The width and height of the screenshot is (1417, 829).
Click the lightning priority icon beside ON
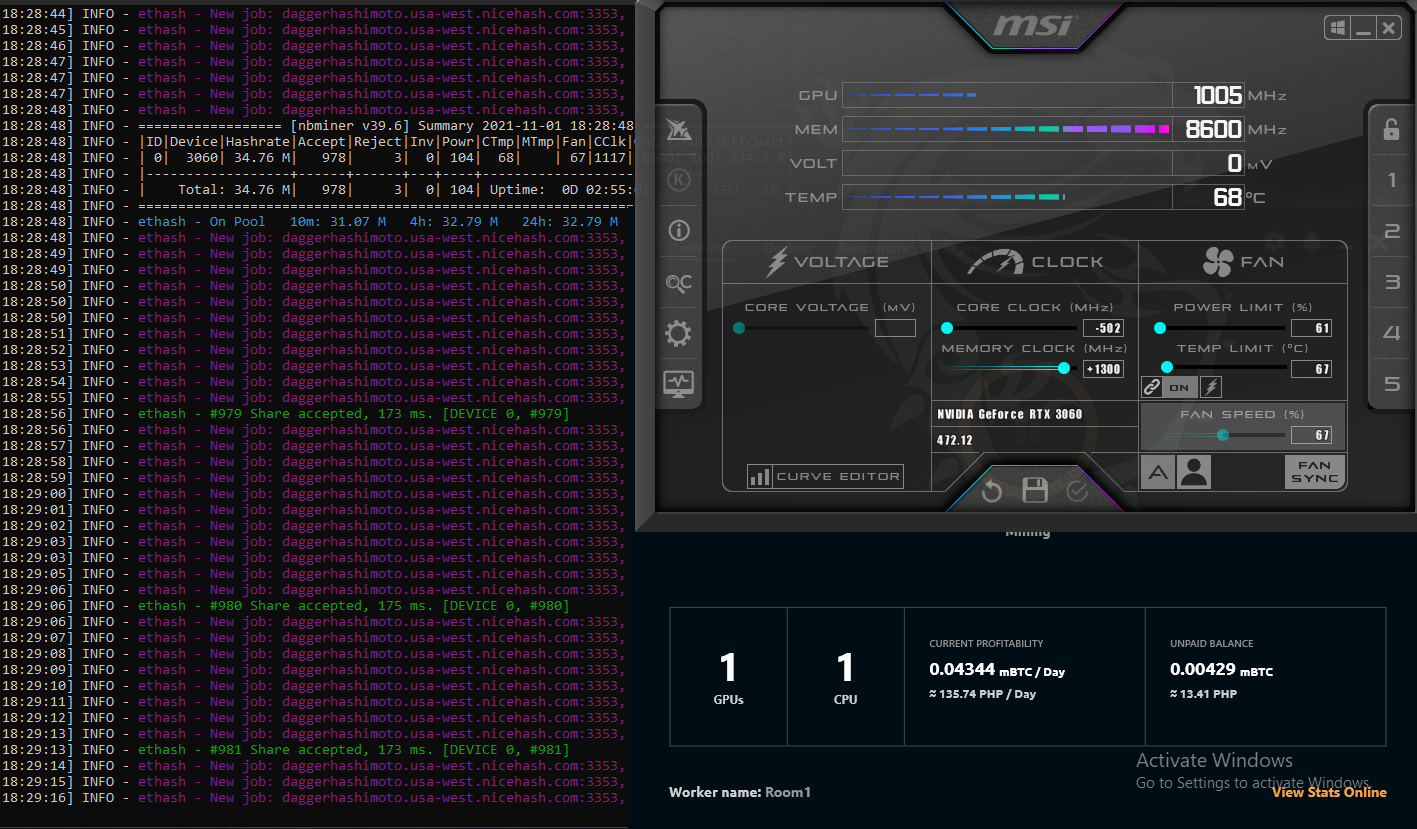1210,387
